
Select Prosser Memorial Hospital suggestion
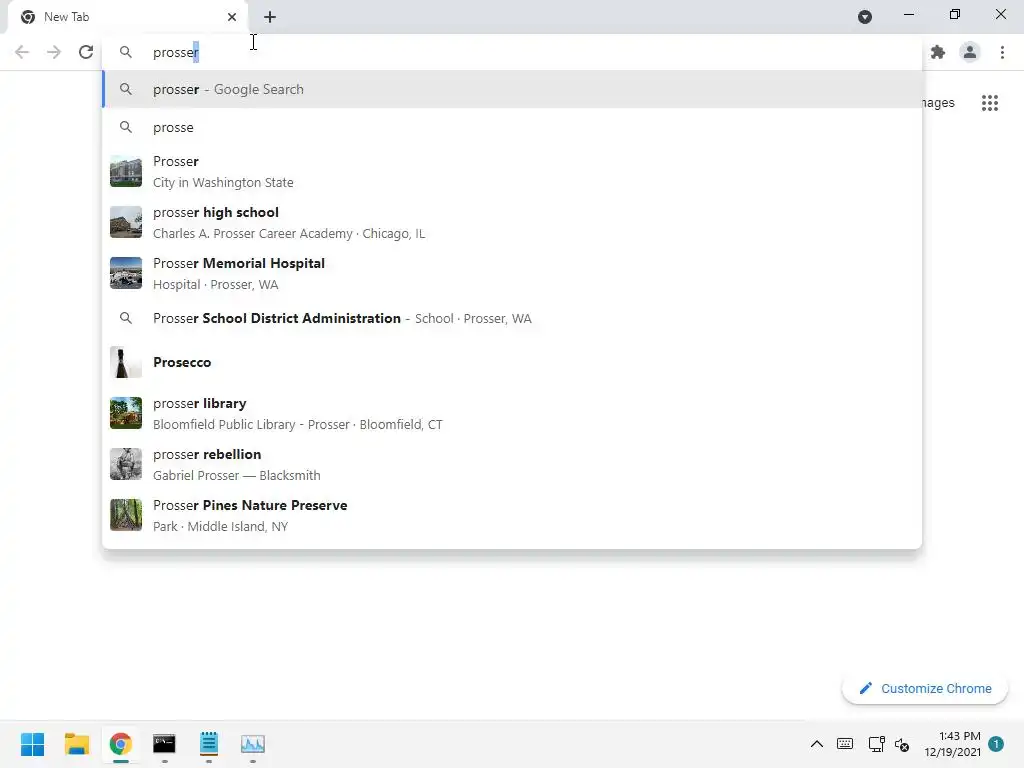click(512, 274)
